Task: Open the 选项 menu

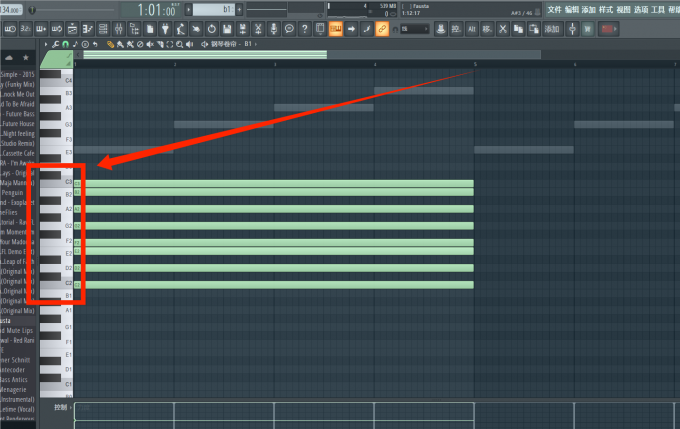Action: click(641, 10)
